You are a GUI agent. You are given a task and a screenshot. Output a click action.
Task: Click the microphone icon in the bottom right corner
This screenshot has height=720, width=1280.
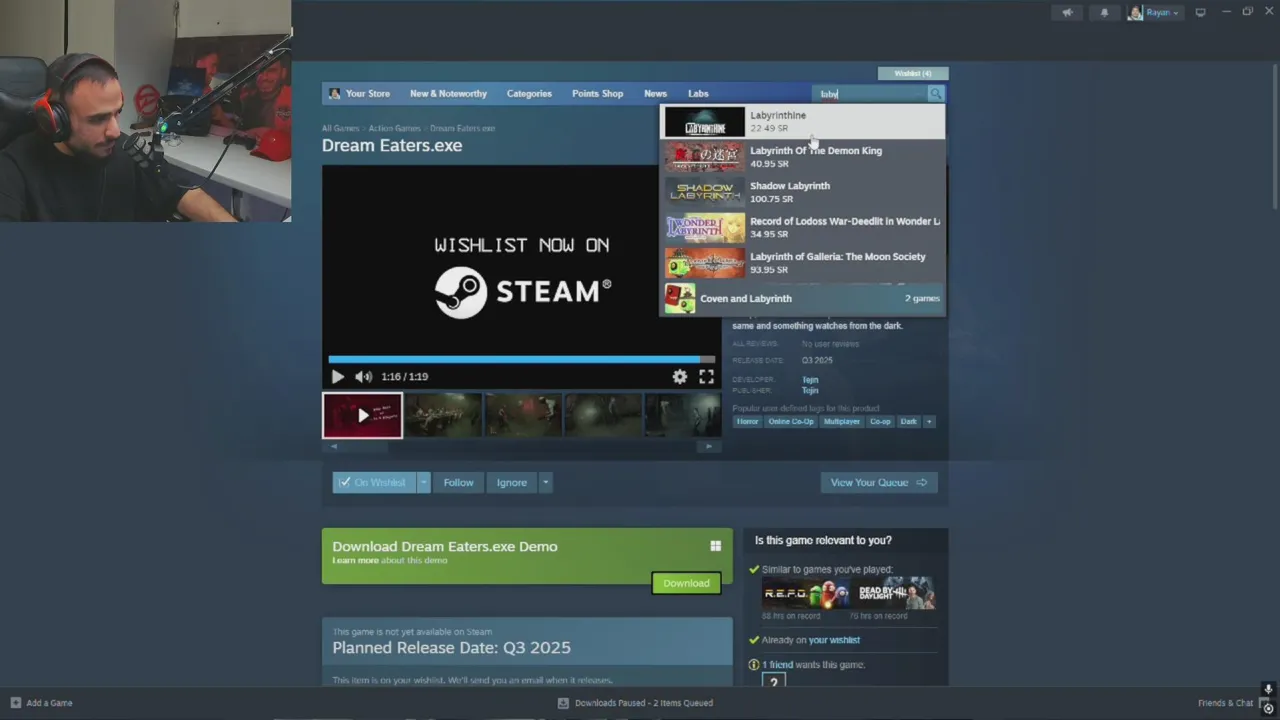click(x=1267, y=689)
